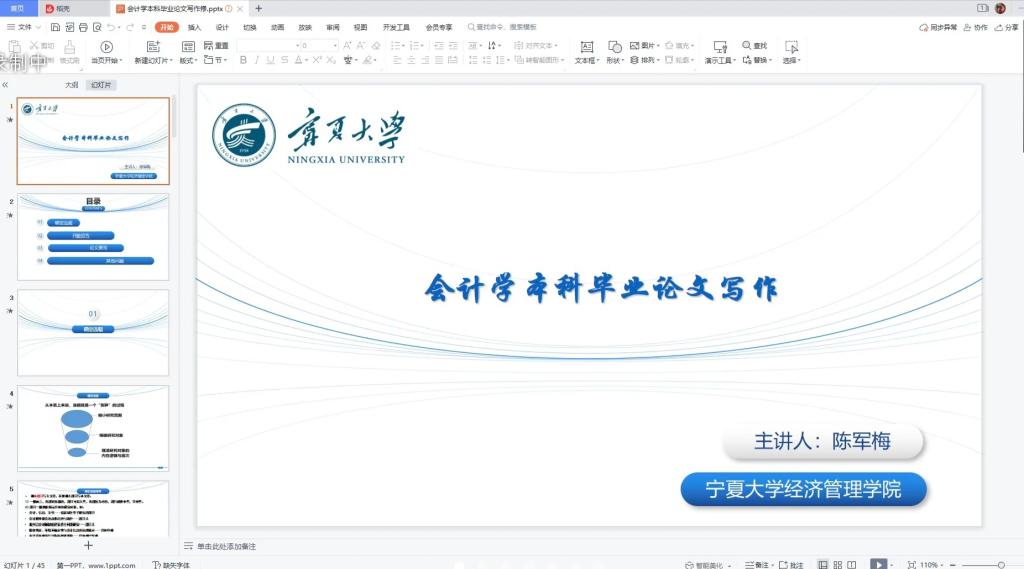The height and width of the screenshot is (569, 1024).
Task: Expand the 文件 menu dropdown
Action: point(24,27)
